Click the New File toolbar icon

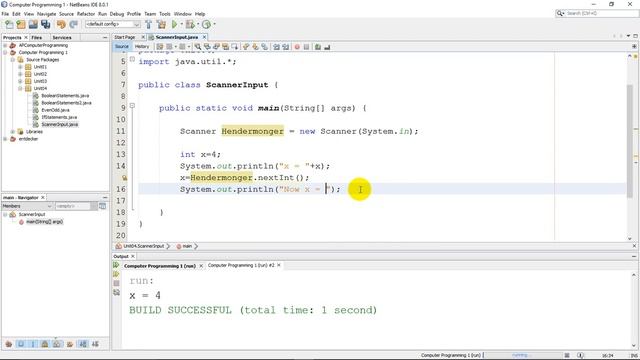pyautogui.click(x=9, y=24)
